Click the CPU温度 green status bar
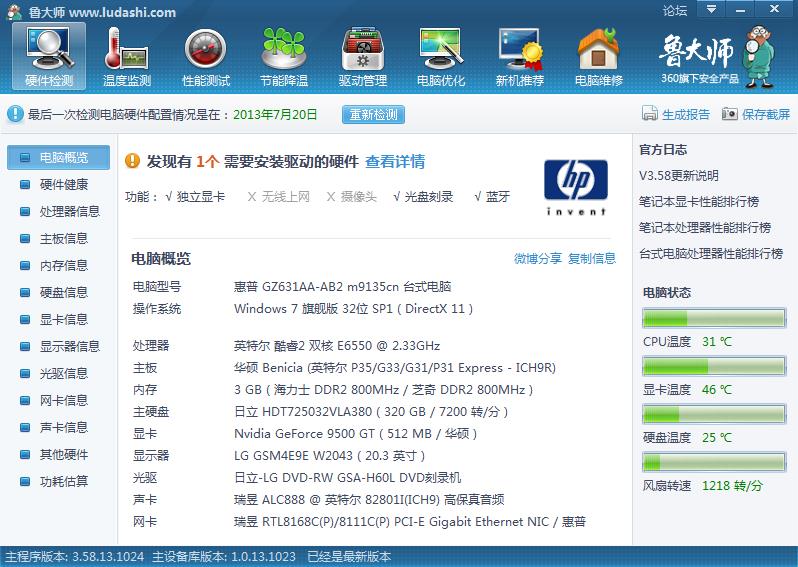 point(714,319)
